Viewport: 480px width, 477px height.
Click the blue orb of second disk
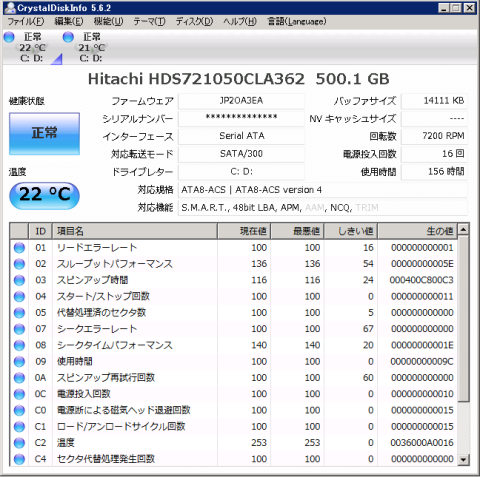click(68, 37)
